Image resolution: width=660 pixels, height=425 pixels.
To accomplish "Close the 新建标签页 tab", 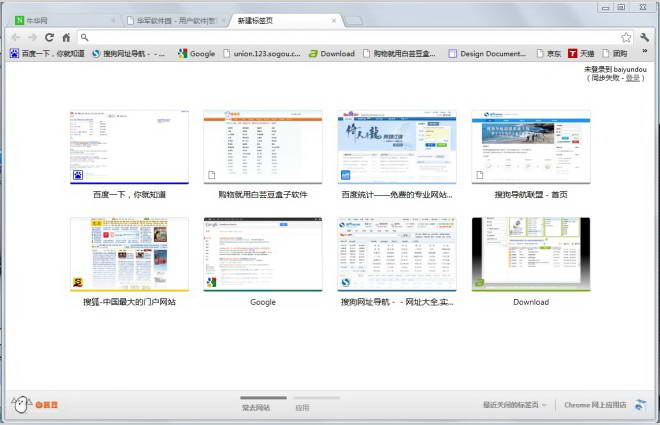I will click(334, 20).
